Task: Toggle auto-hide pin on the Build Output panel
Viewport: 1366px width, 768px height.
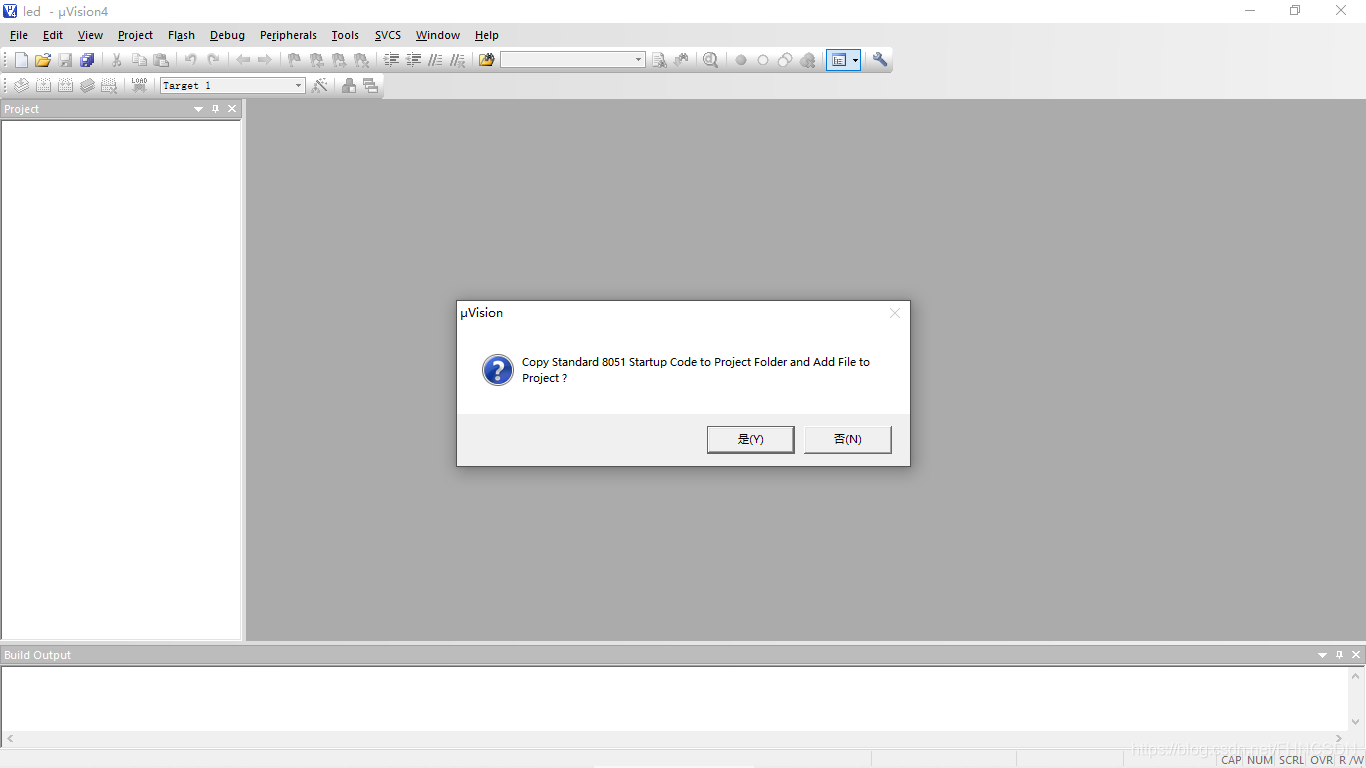Action: 1339,655
